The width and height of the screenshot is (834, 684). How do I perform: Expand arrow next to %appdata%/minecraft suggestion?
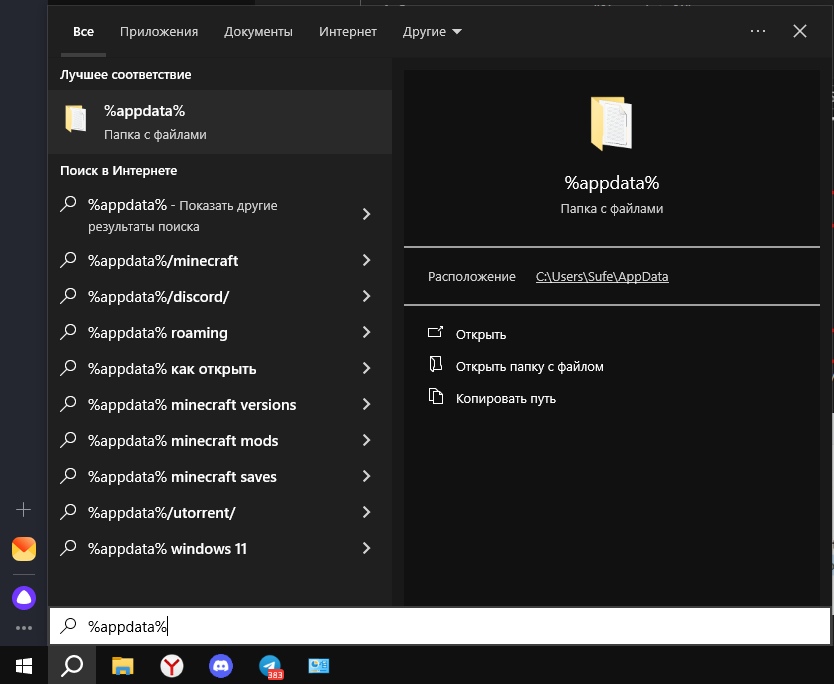pyautogui.click(x=366, y=261)
